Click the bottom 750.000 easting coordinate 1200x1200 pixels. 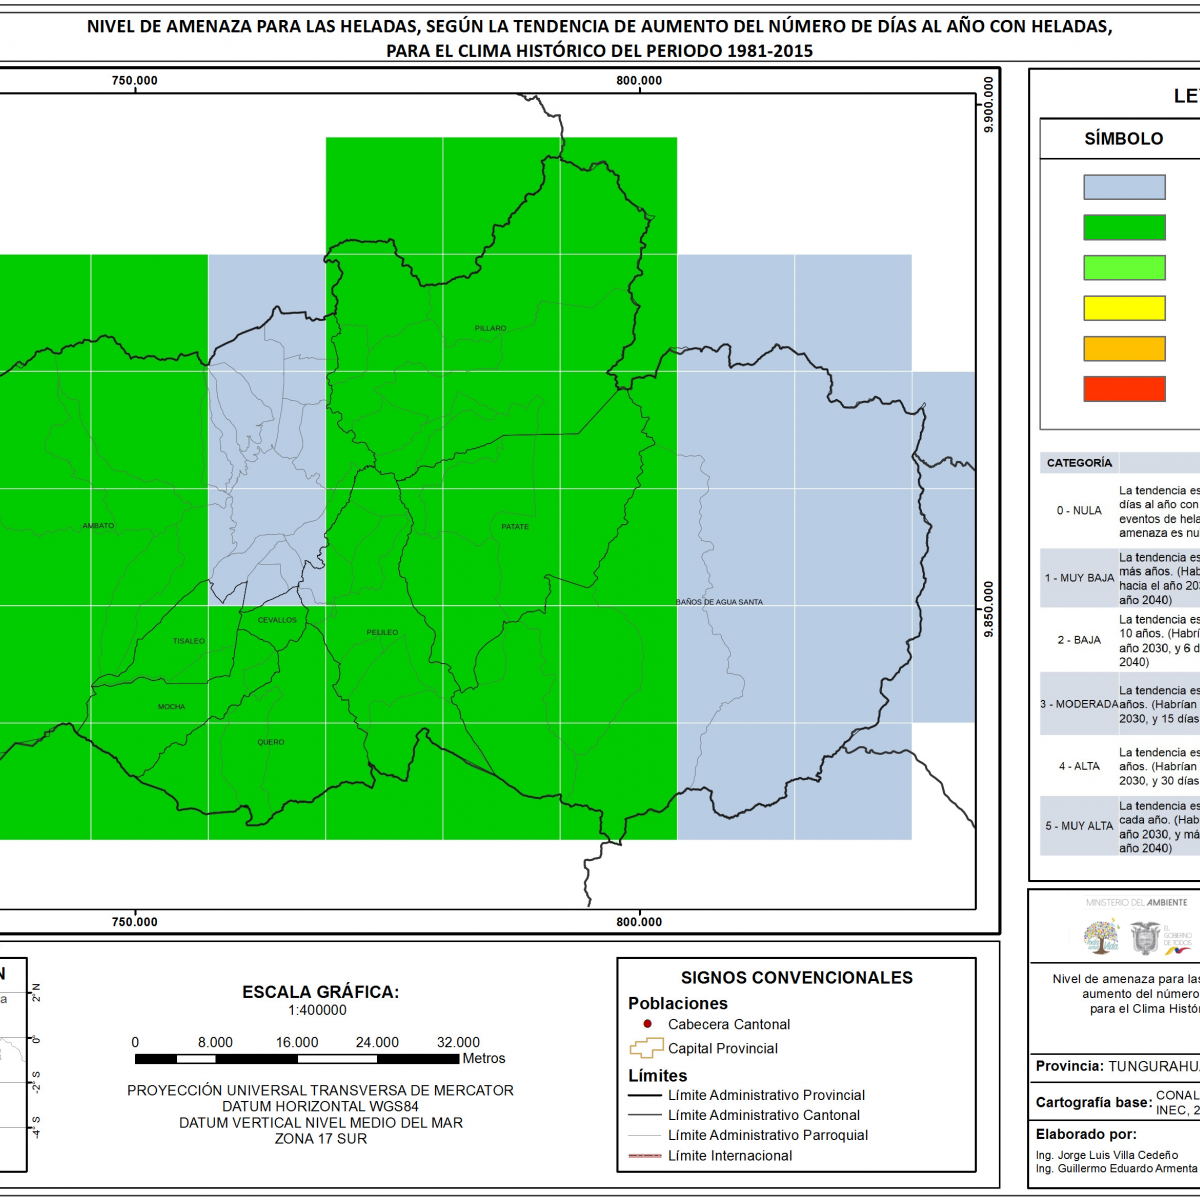click(135, 922)
